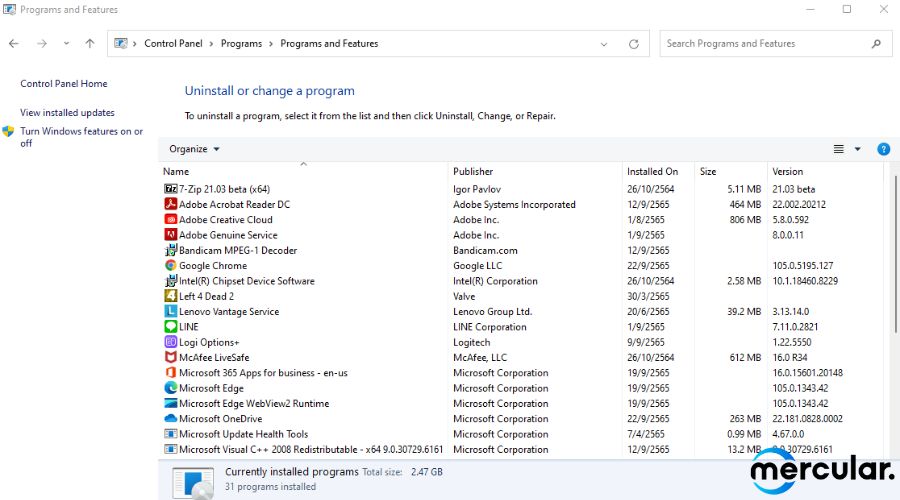Click the Adobe Acrobat Reader DC icon
Viewport: 900px width, 500px height.
click(170, 204)
